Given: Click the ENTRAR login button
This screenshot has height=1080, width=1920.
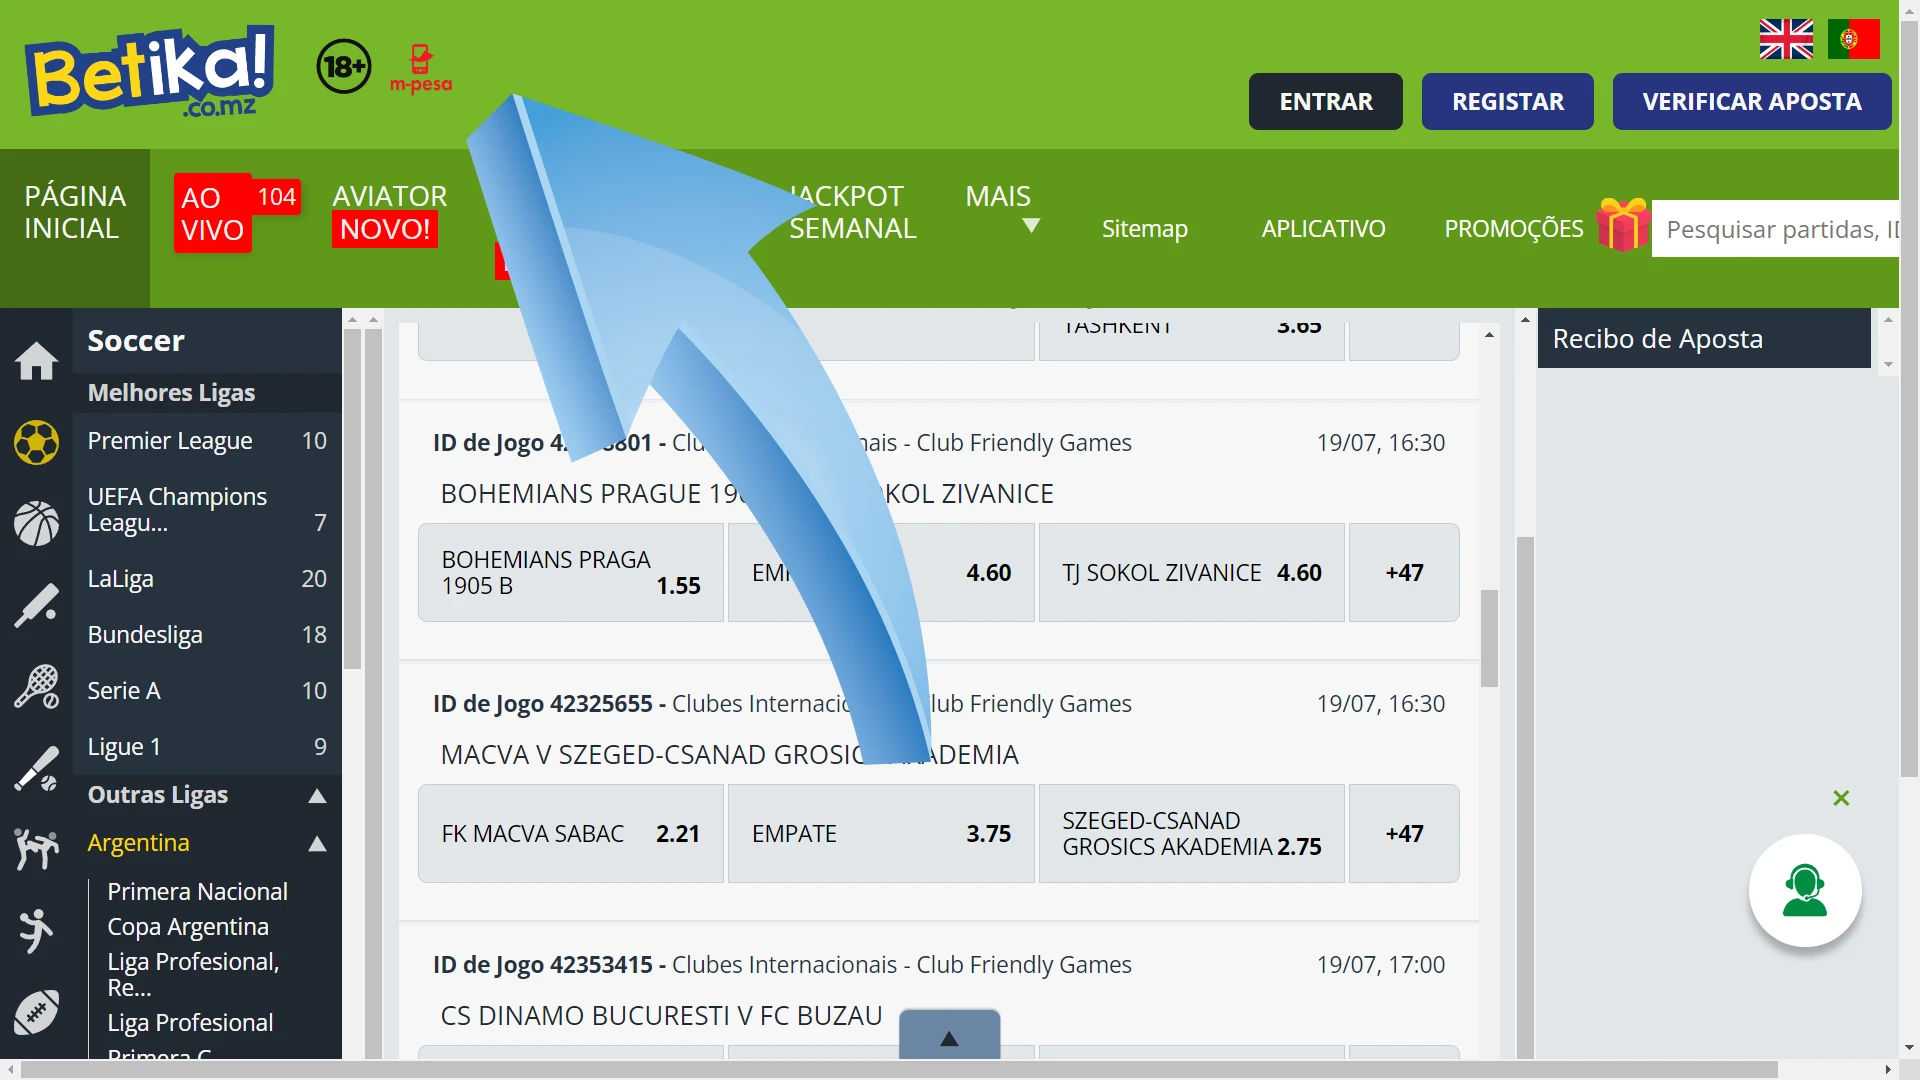Looking at the screenshot, I should point(1325,102).
